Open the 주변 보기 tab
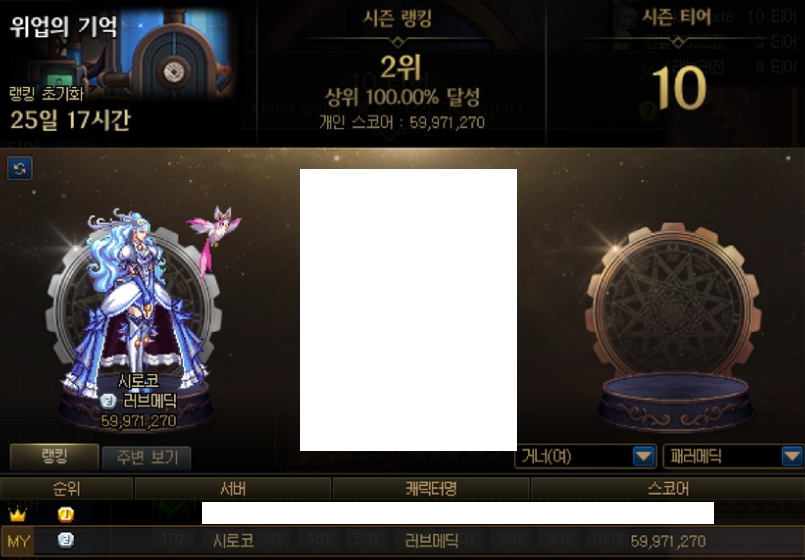This screenshot has height=560, width=805. [x=147, y=458]
